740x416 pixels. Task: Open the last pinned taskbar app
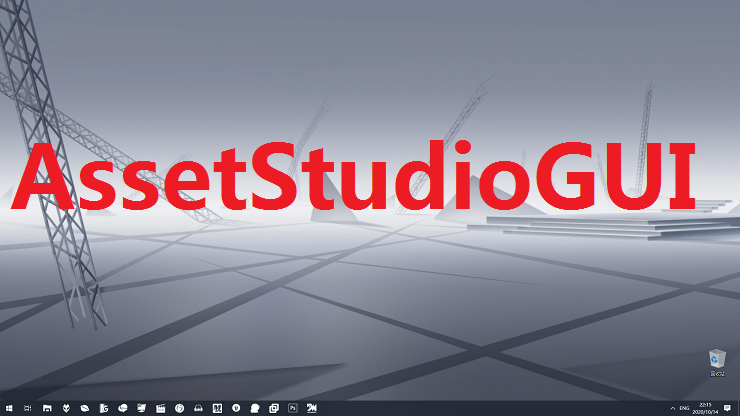(311, 408)
